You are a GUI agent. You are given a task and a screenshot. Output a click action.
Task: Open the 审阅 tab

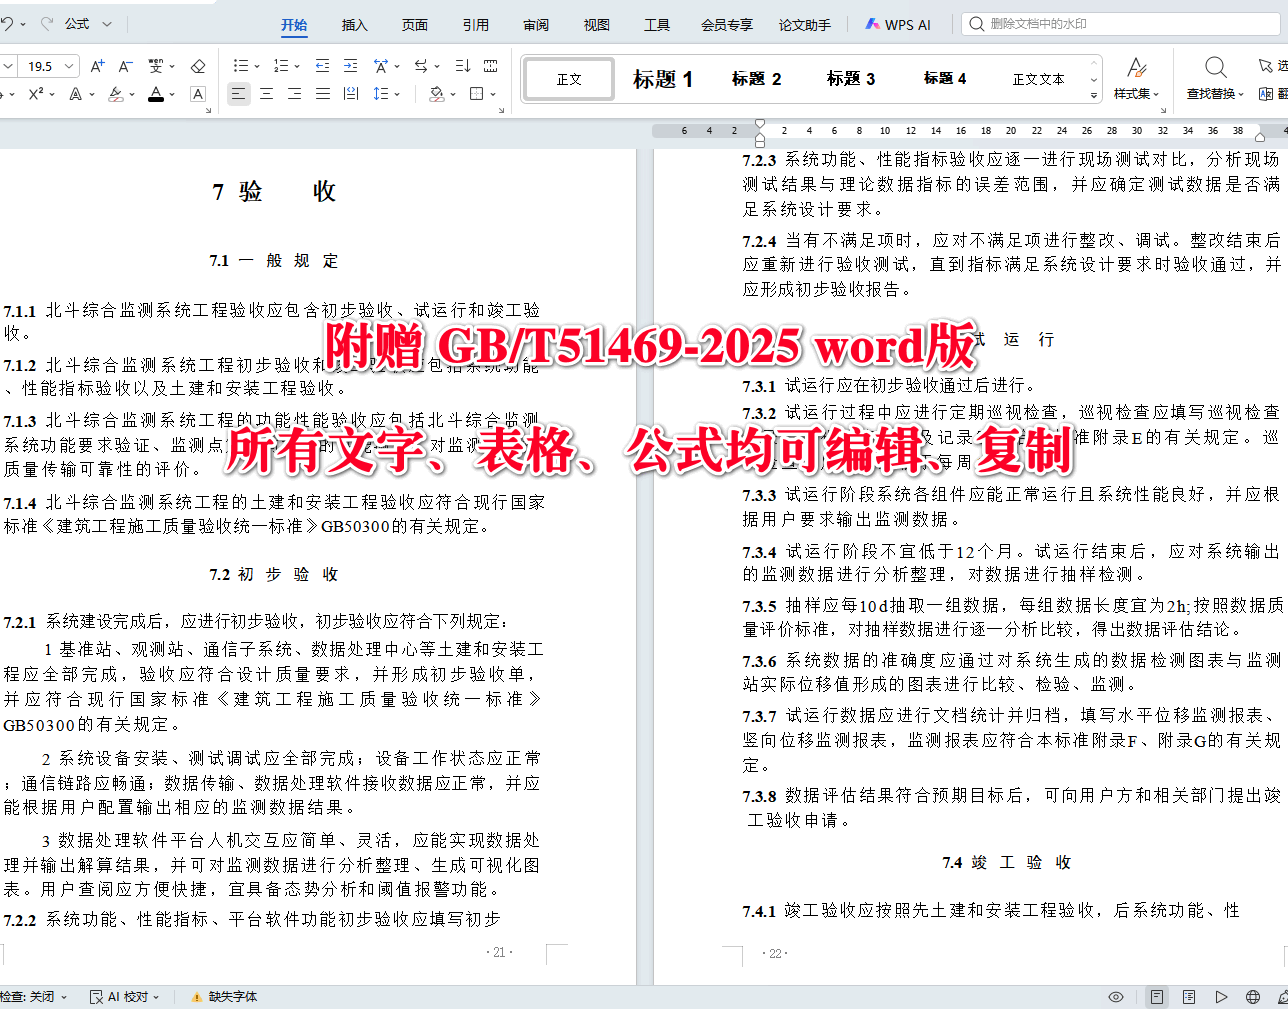click(x=536, y=25)
